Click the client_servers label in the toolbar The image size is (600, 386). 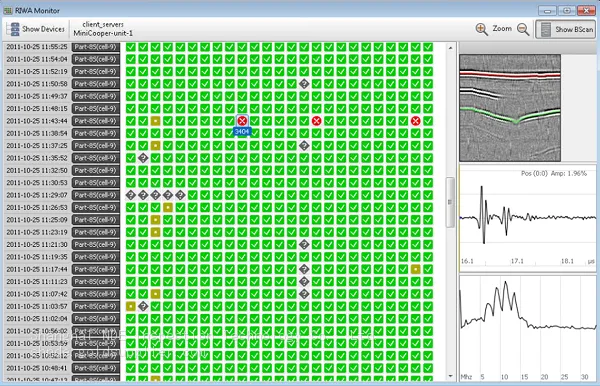tap(103, 24)
